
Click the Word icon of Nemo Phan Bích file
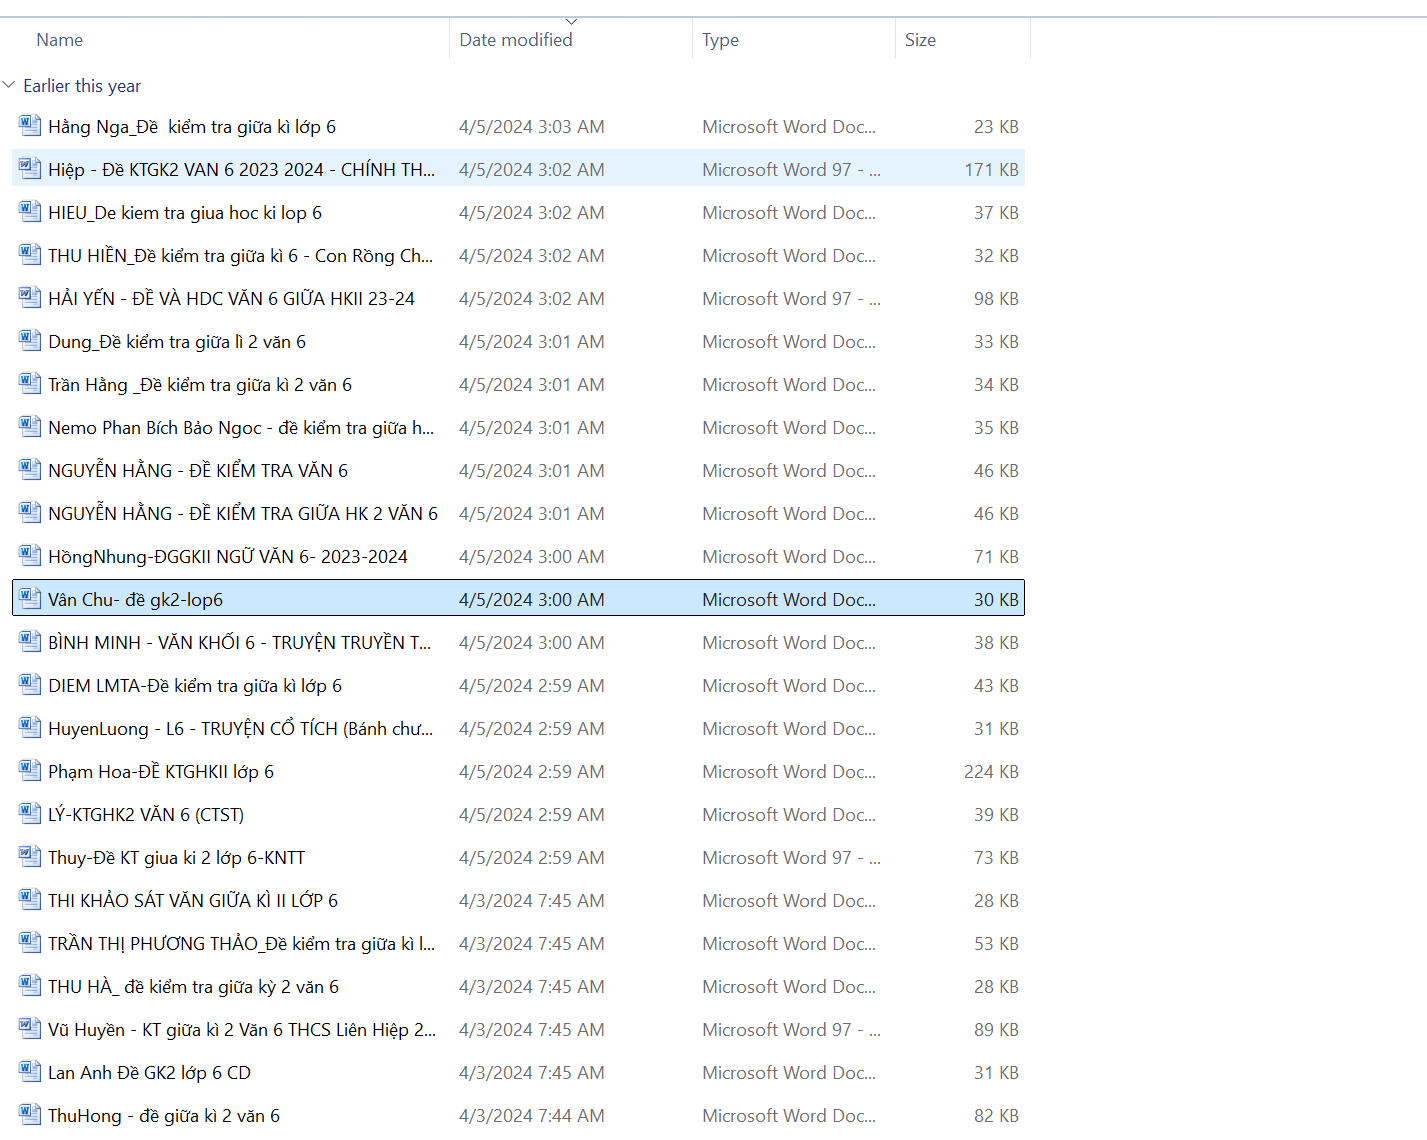coord(30,427)
